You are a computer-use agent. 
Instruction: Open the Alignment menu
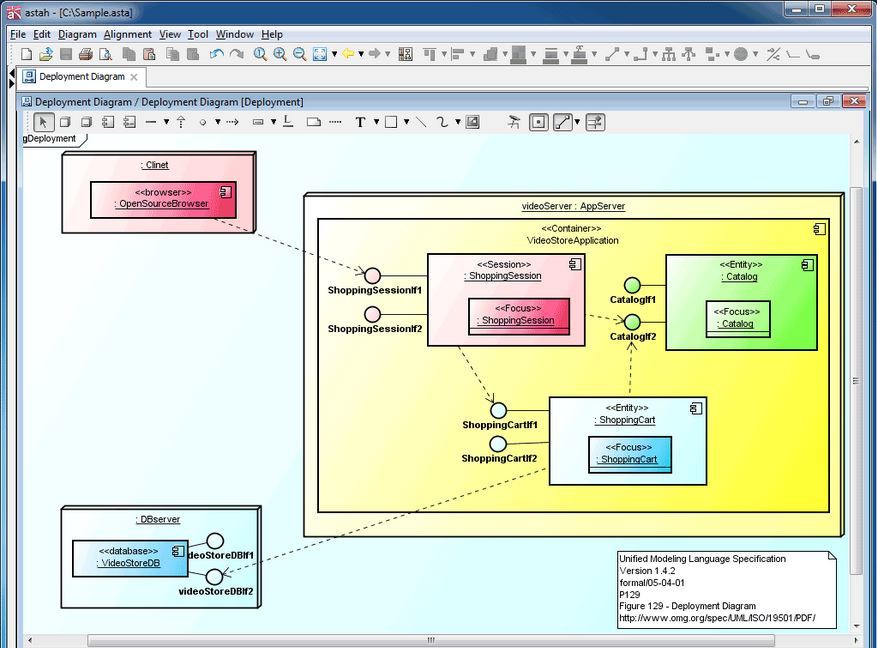[127, 34]
